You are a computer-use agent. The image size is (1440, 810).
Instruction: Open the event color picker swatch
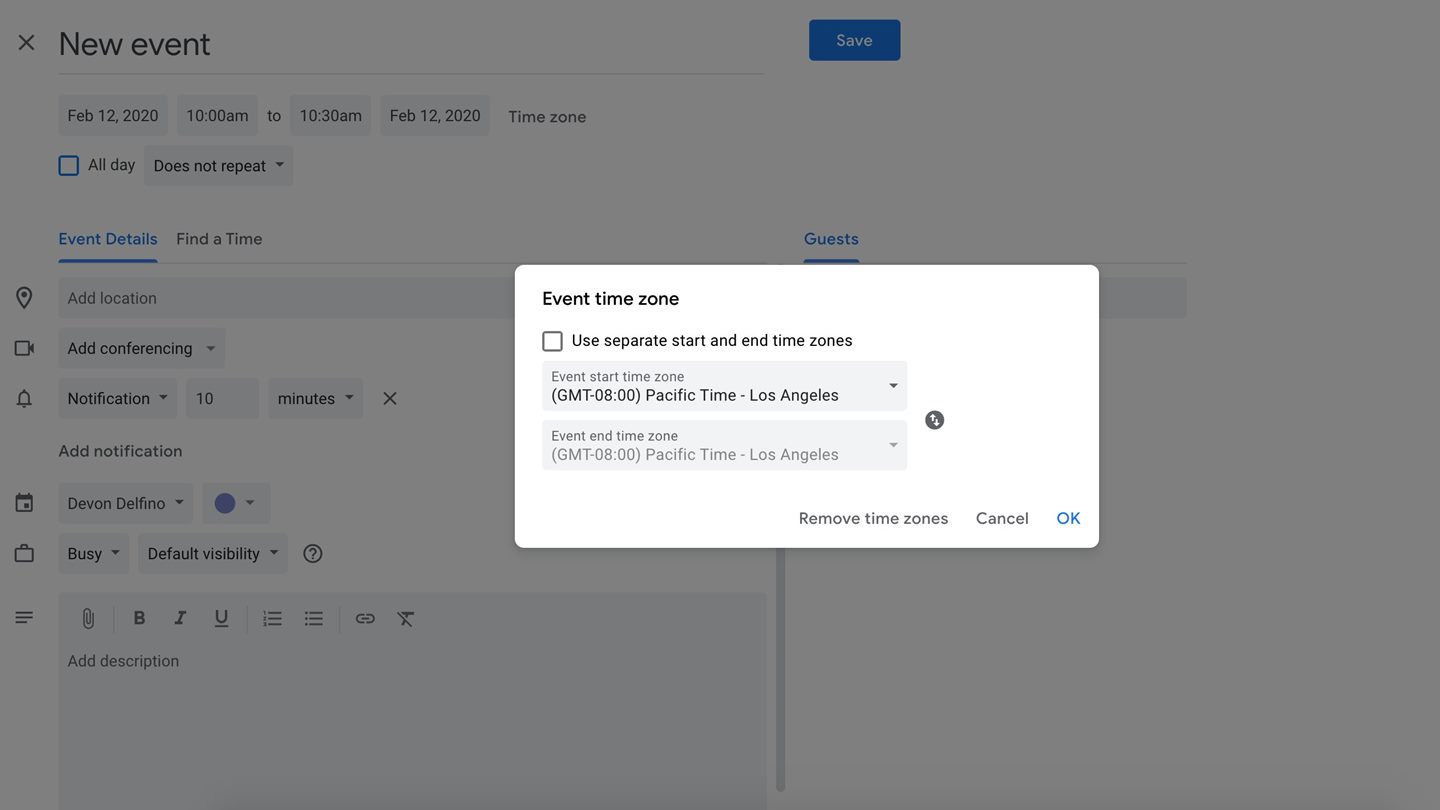[x=236, y=503]
